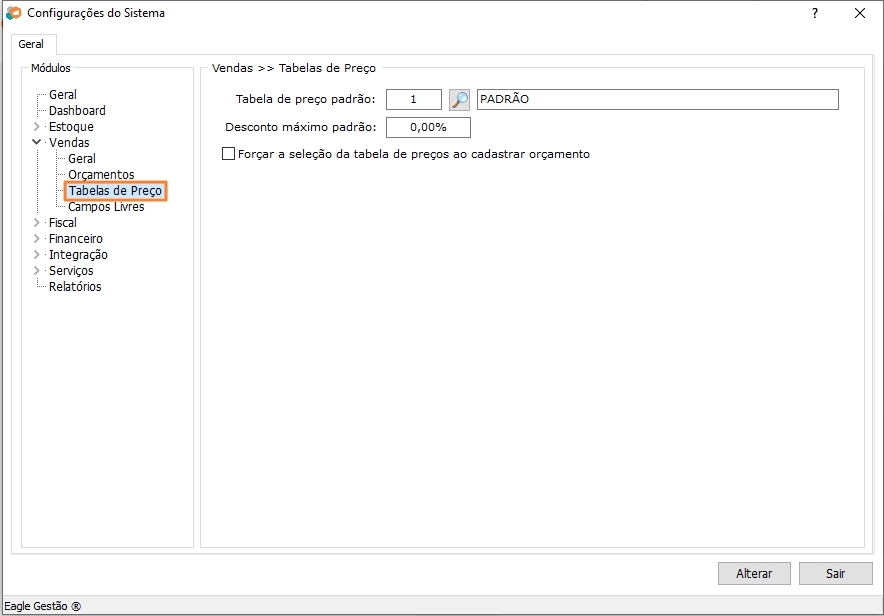
Task: Expand the Integração tree node
Action: point(37,255)
